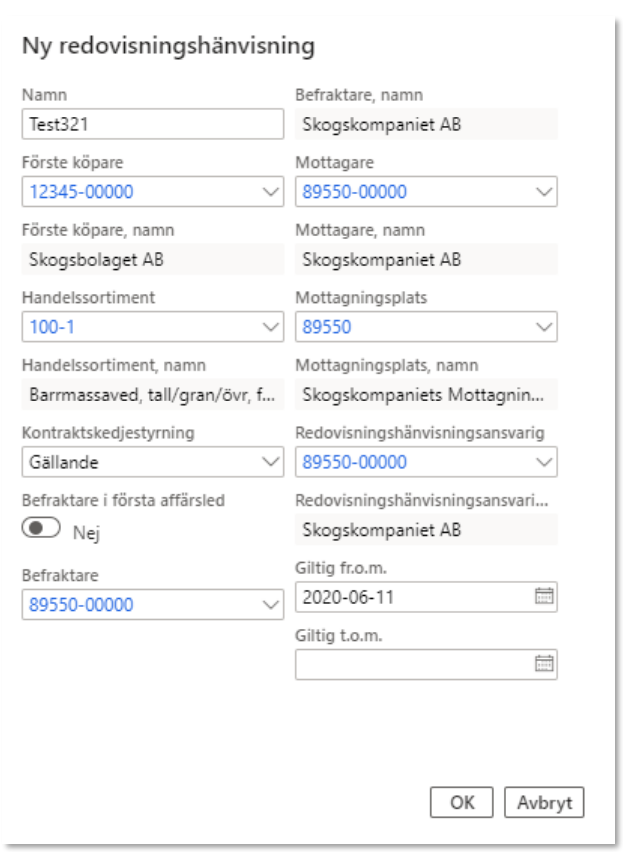Select the Förste köpare, namn field Skogsbolaget AB
Image resolution: width=623 pixels, height=852 pixels.
pyautogui.click(x=152, y=261)
